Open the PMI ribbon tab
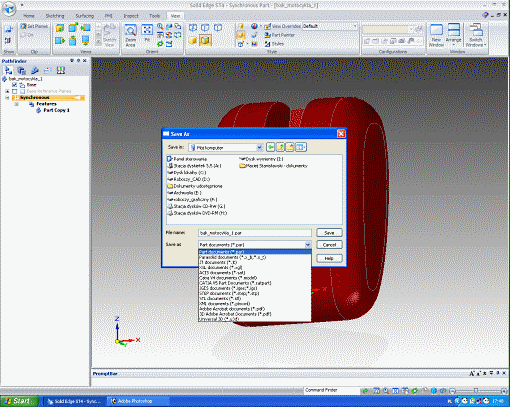The width and height of the screenshot is (510, 407). pyautogui.click(x=109, y=16)
